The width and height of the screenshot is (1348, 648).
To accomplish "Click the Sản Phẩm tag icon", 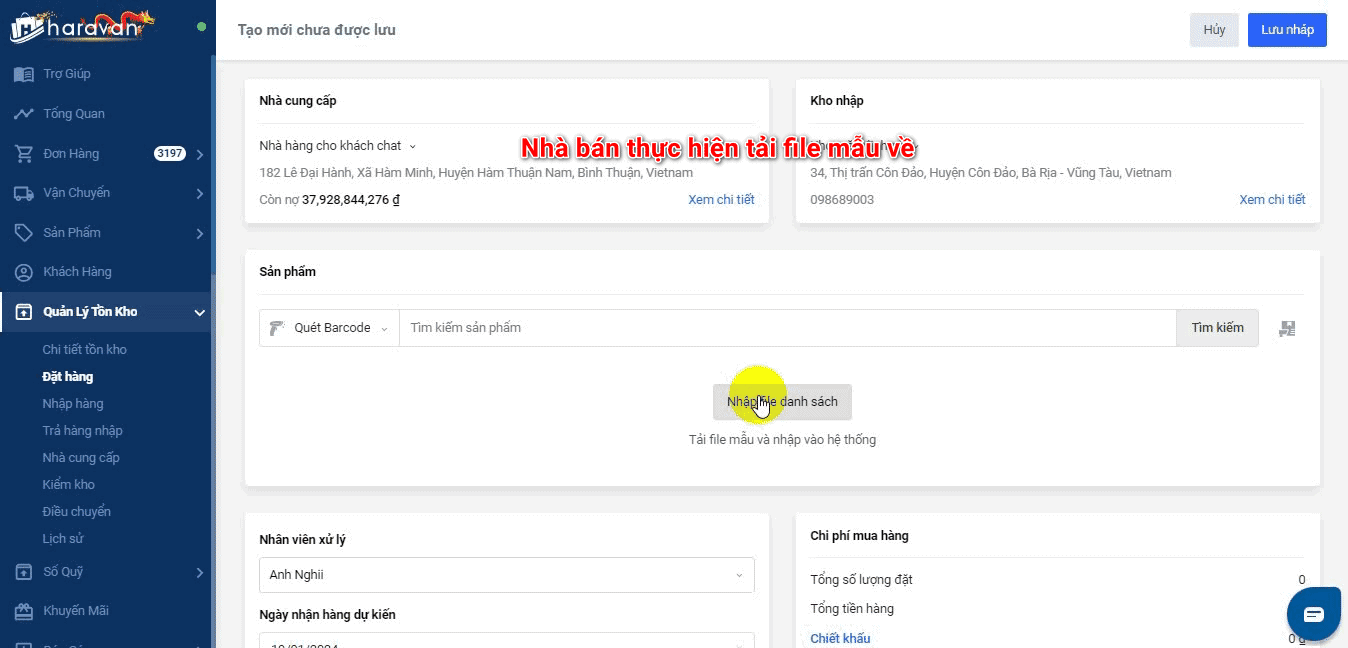I will (x=23, y=233).
